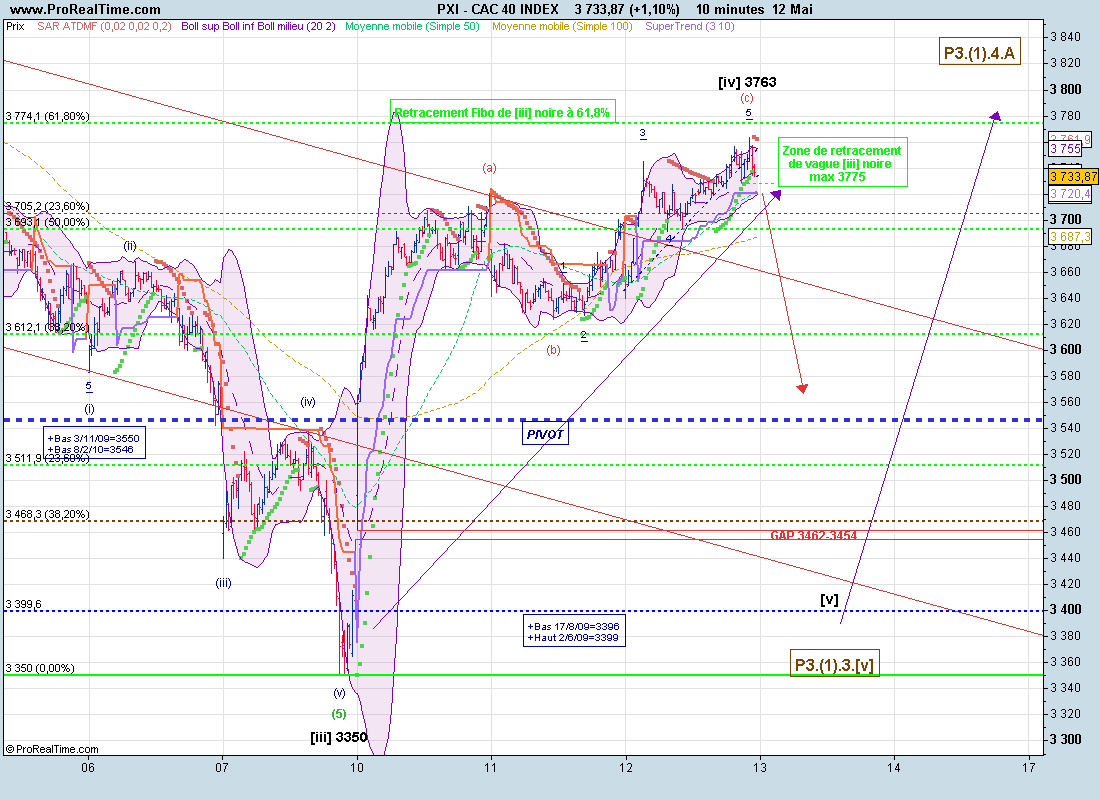Click the 'Moyenne mobile (Simple 50)' label
This screenshot has width=1100, height=800.
[x=412, y=27]
